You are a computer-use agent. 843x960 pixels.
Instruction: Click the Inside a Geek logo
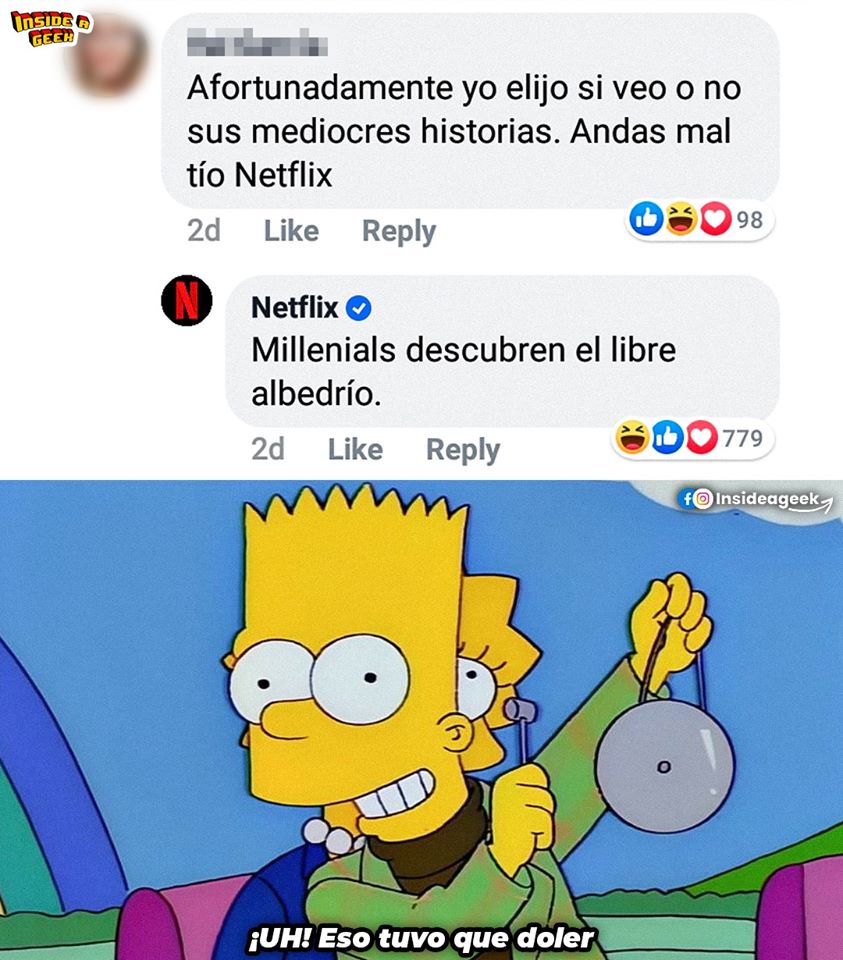pos(51,29)
